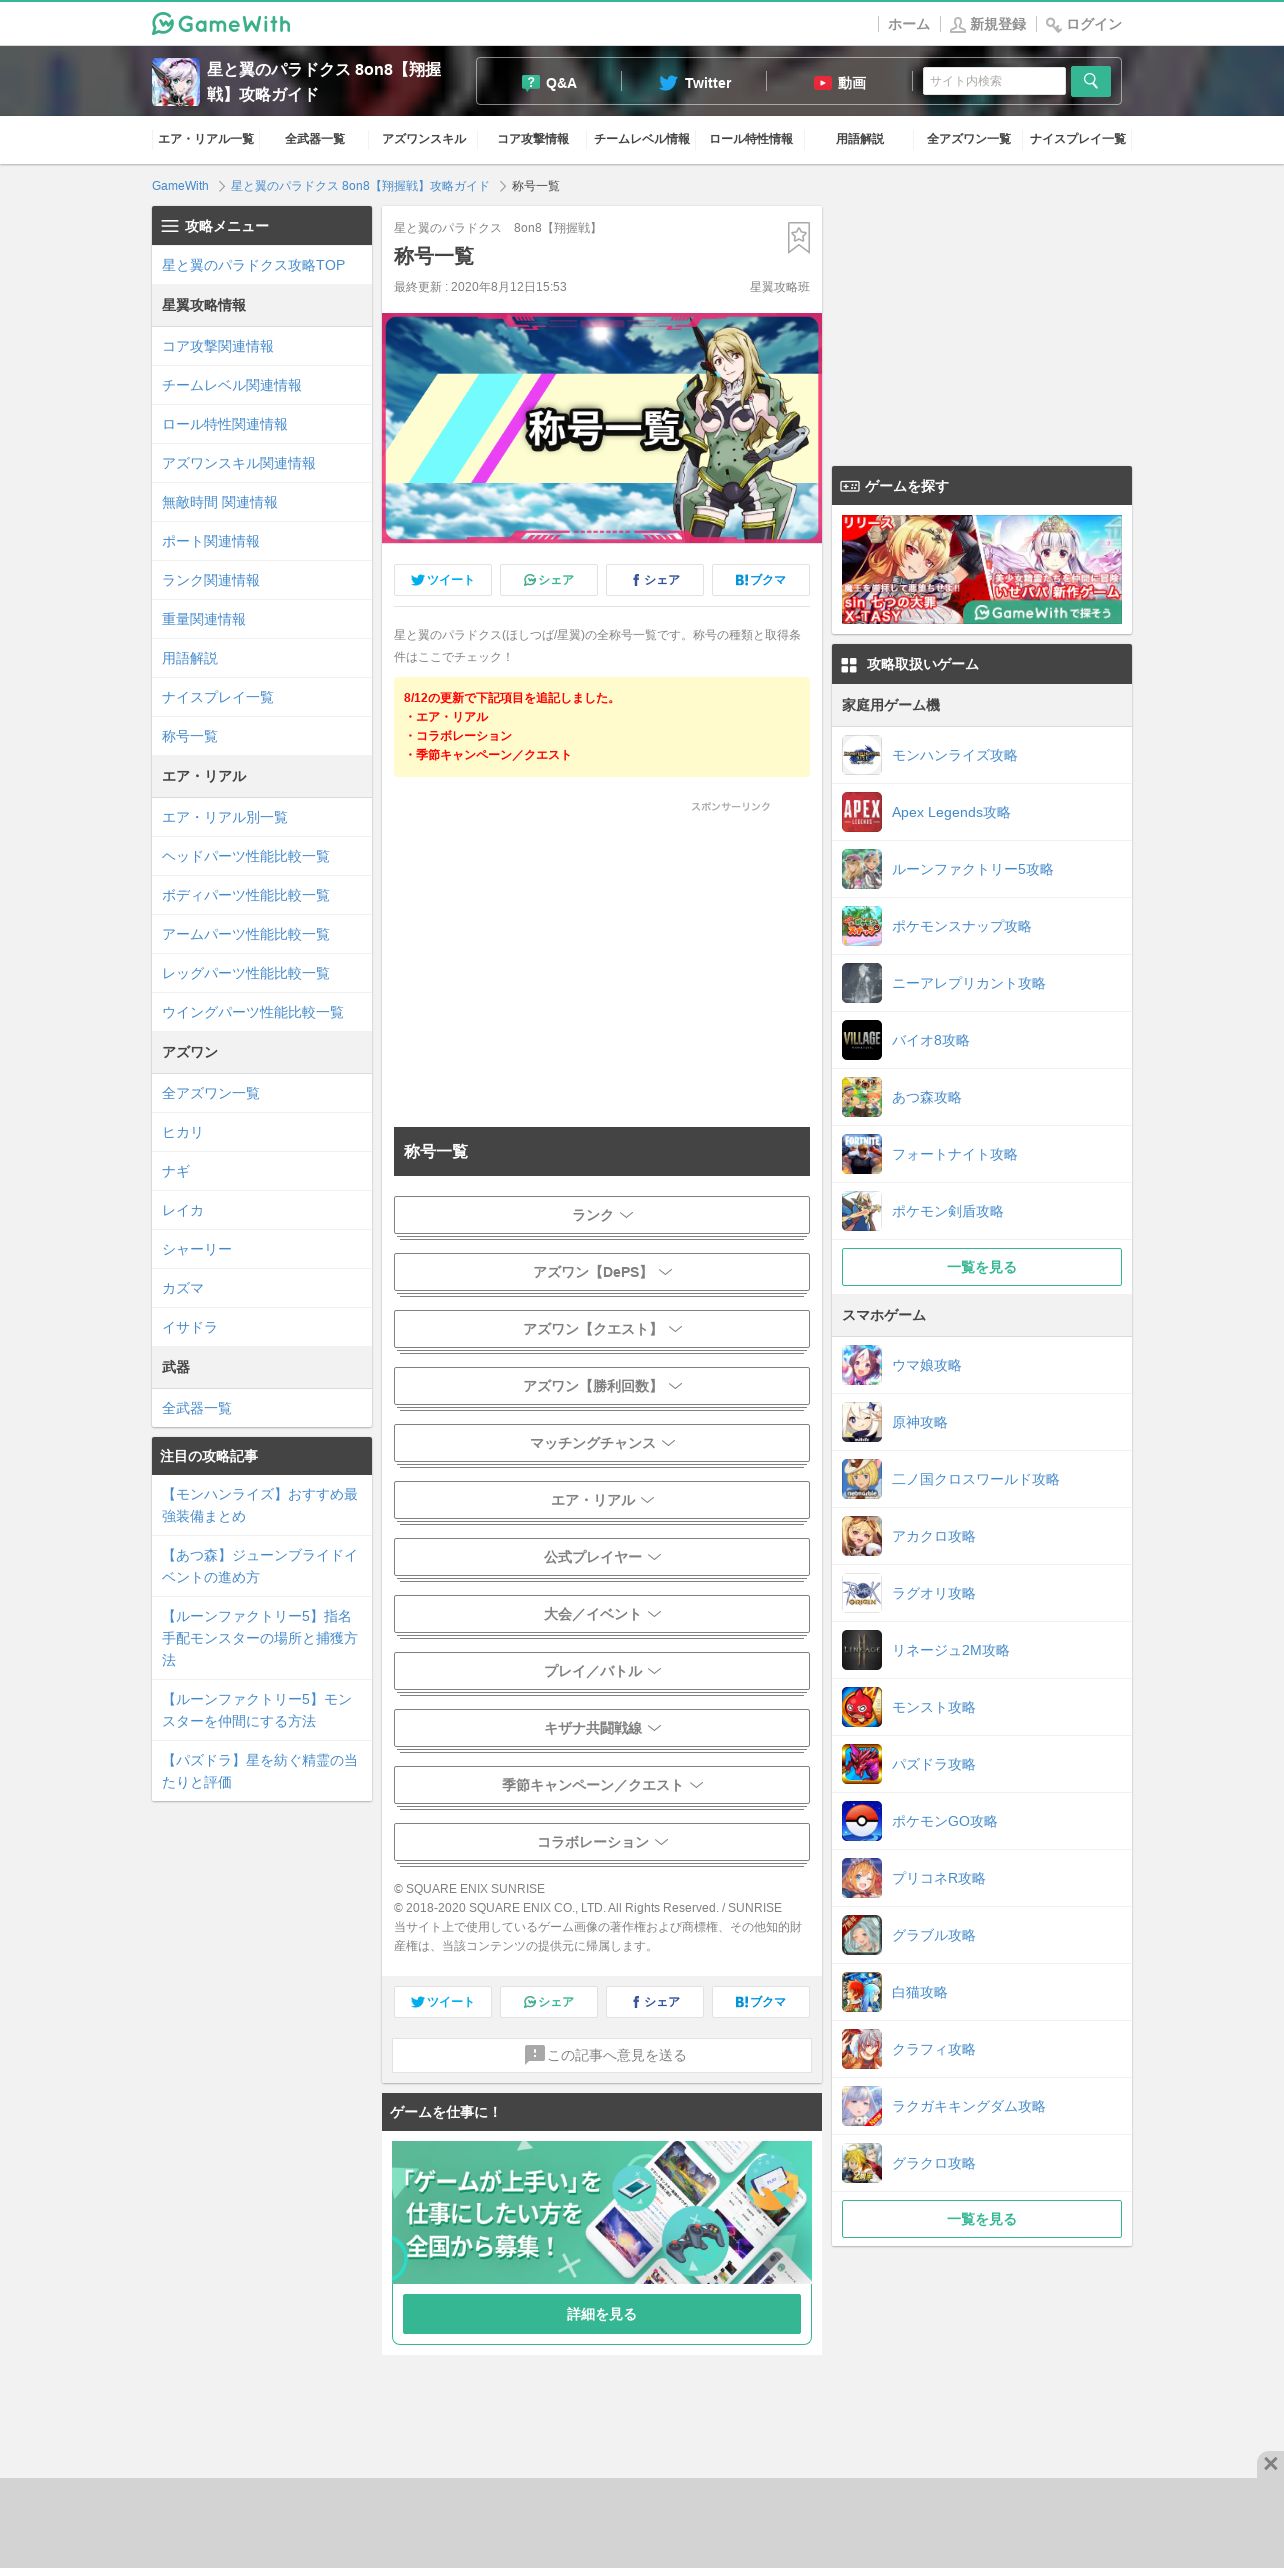Click the GameWith logo
Viewport: 1284px width, 2568px height.
point(221,23)
